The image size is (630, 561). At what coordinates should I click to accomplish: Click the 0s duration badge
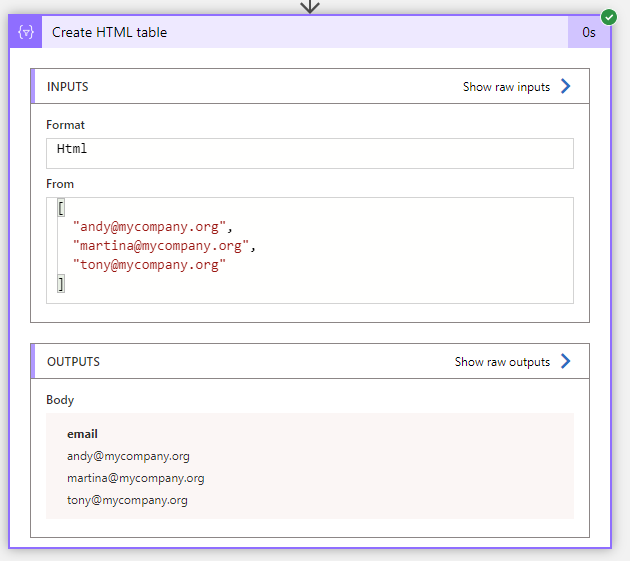point(589,32)
